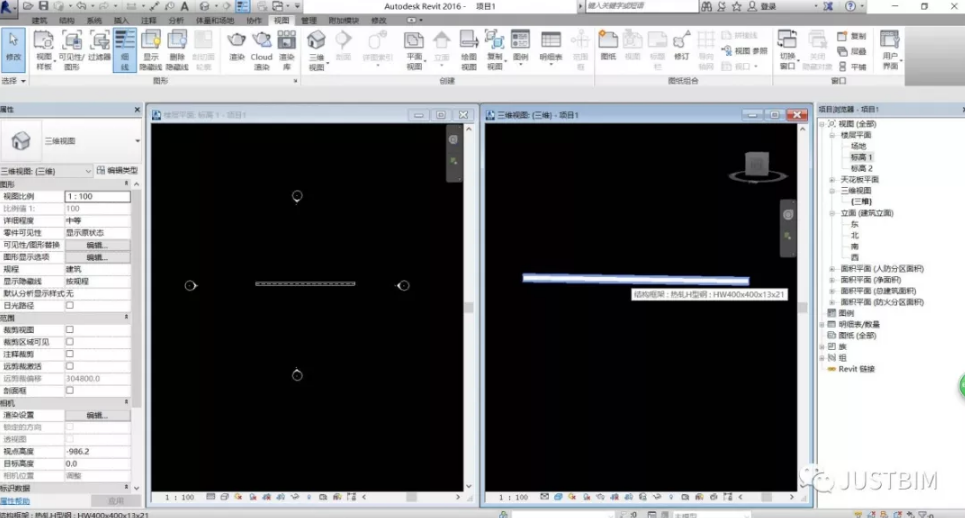Select 标高 1 in project browser

pos(862,157)
